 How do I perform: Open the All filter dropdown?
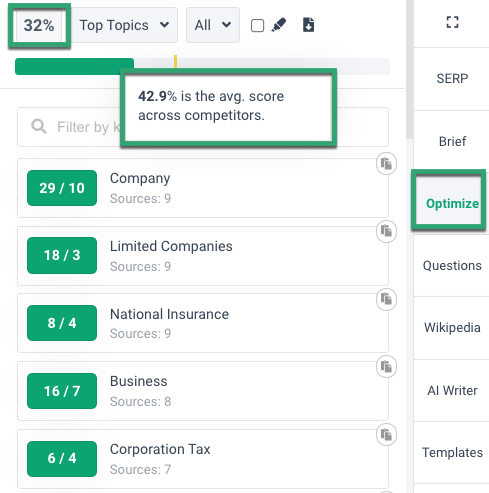(x=213, y=25)
